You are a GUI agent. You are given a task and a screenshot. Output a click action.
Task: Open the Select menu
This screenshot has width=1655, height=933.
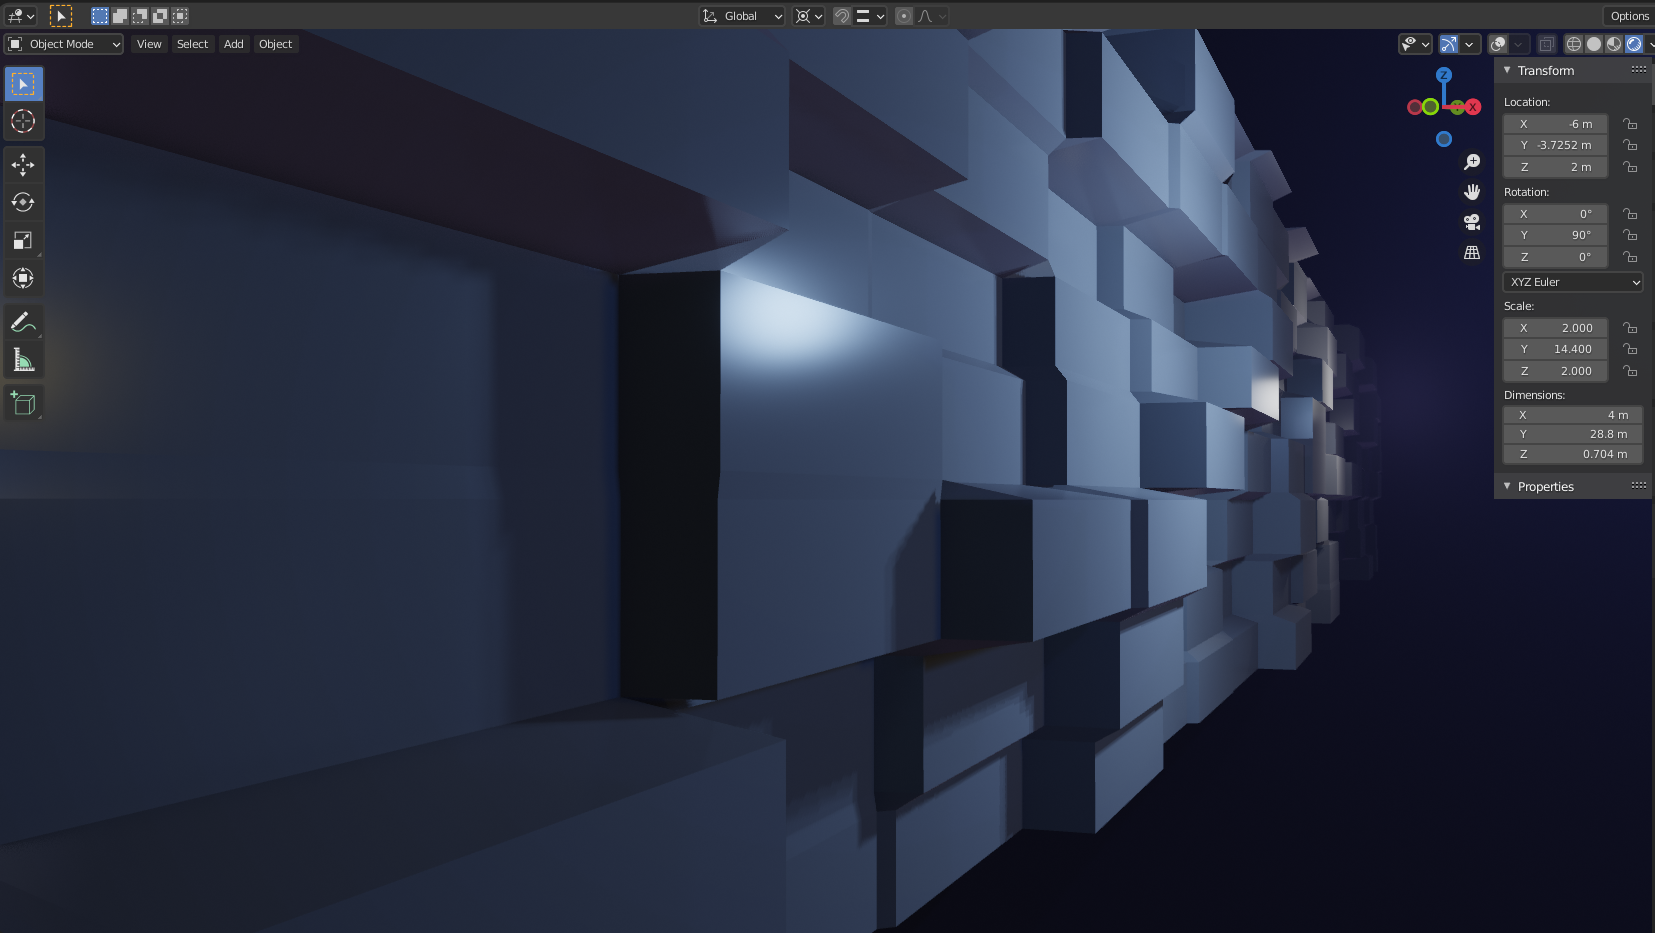pyautogui.click(x=192, y=44)
